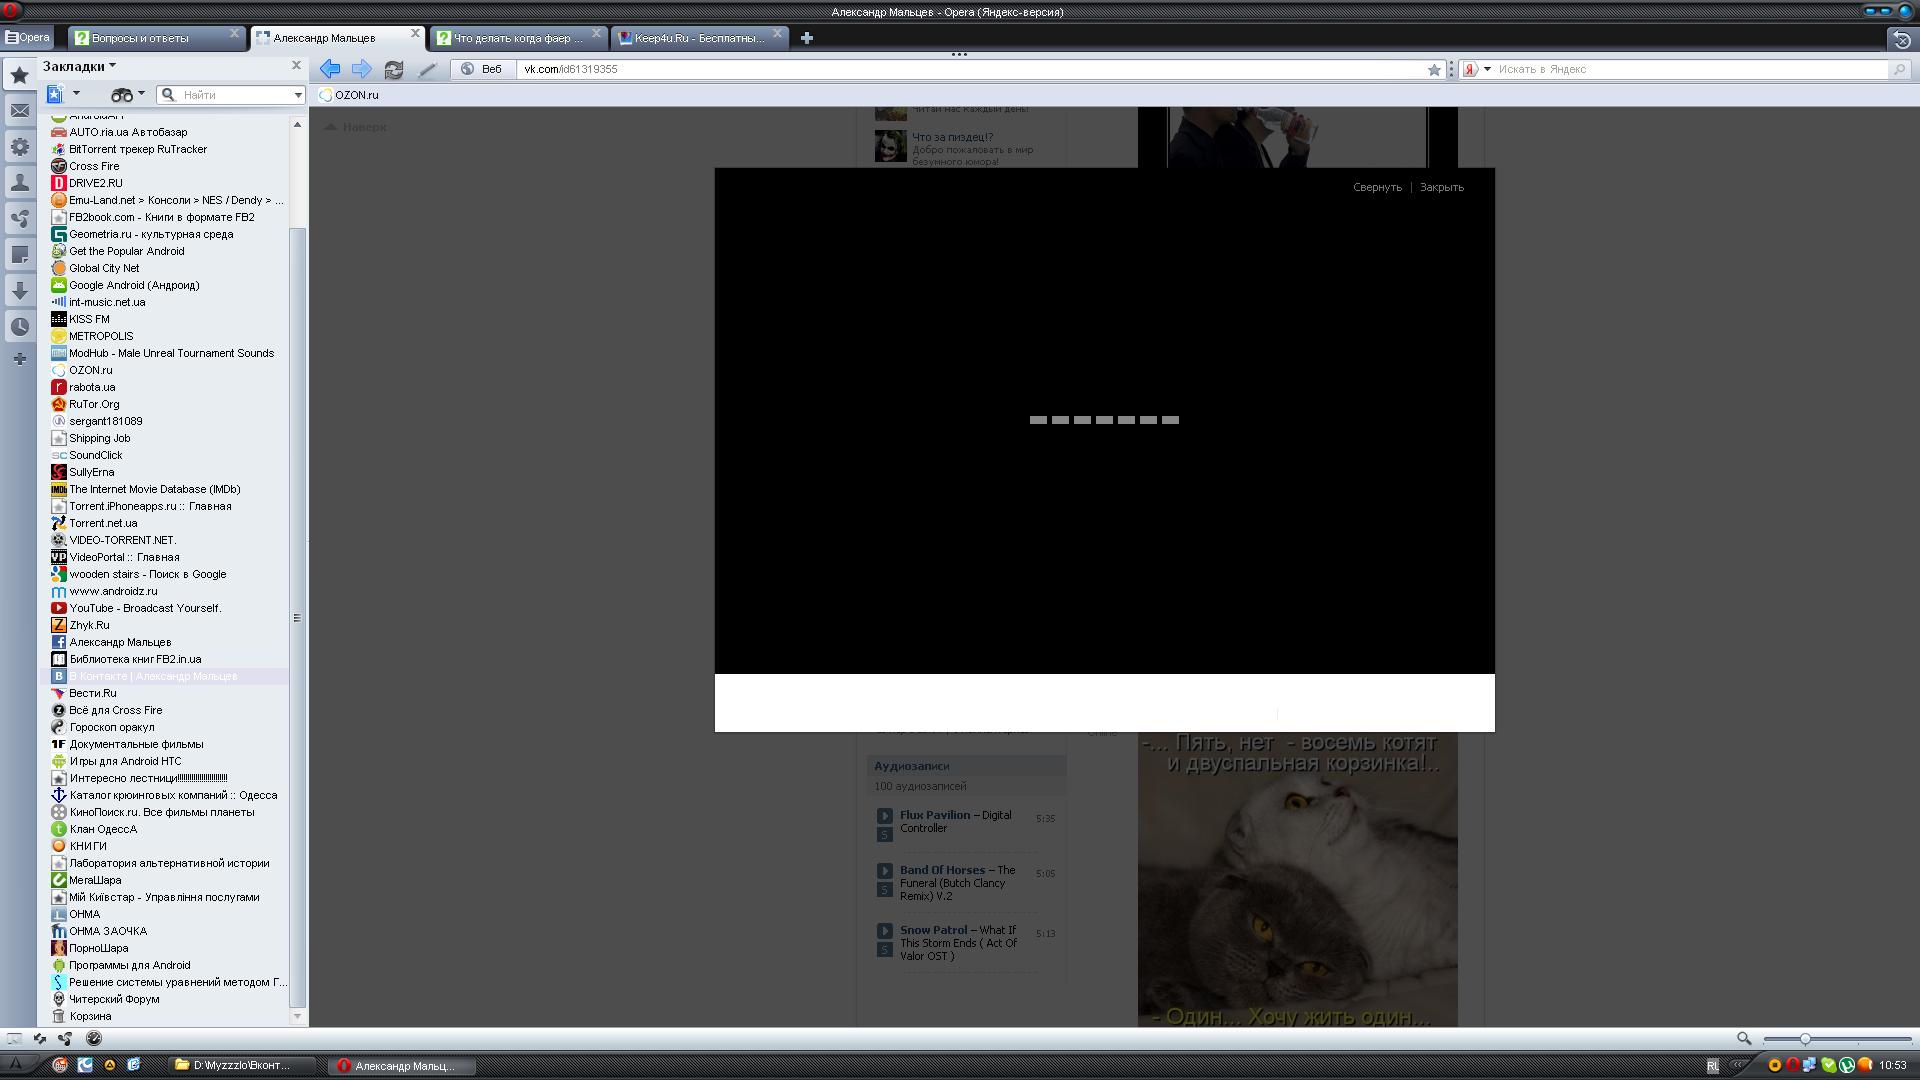The image size is (1920, 1080).
Task: Play the Snow Patrol audio track
Action: (x=884, y=931)
